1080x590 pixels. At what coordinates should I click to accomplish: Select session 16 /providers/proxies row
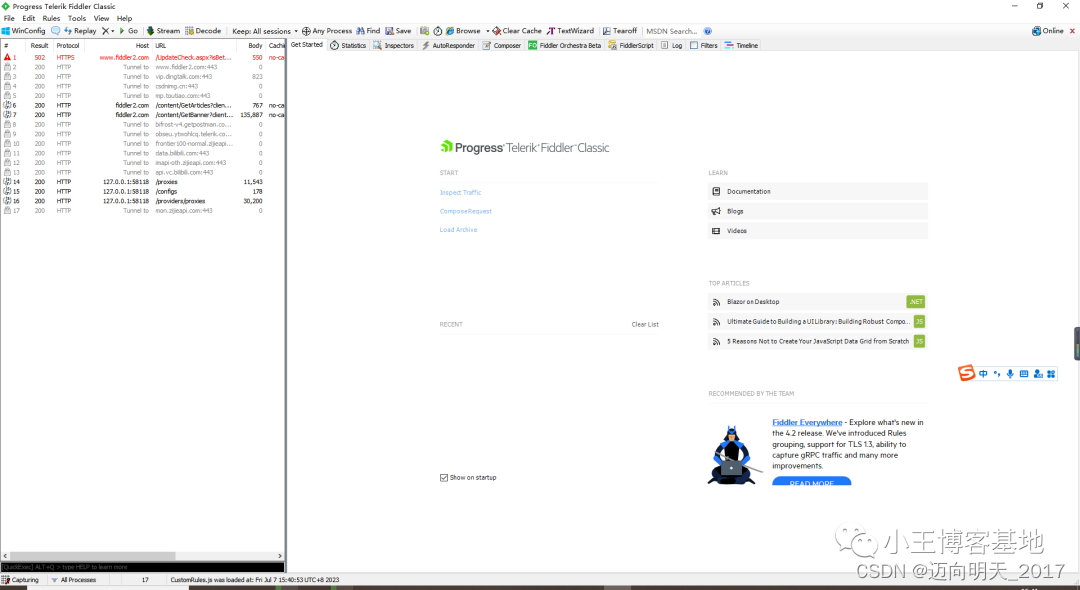point(143,201)
